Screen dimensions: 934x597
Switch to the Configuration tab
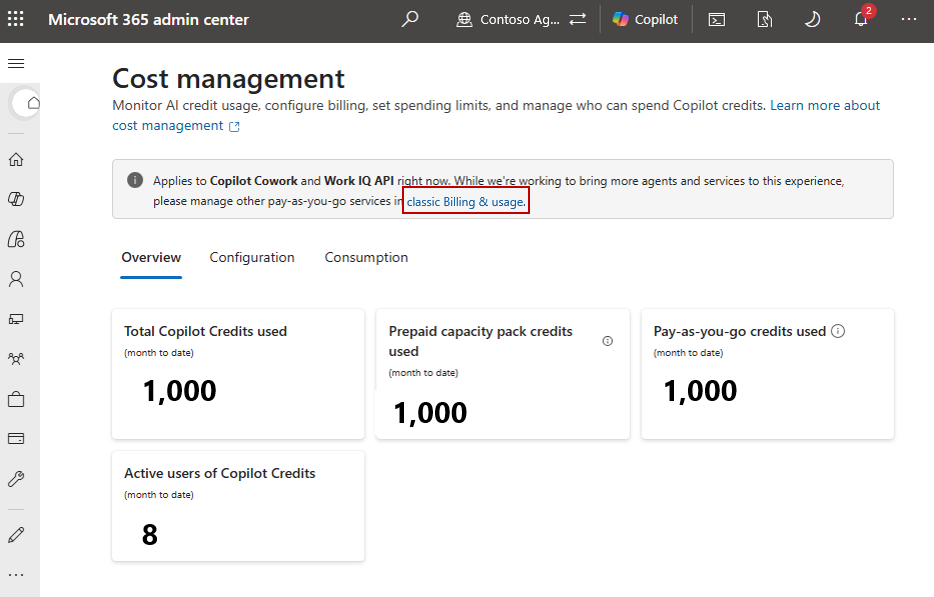click(x=252, y=257)
